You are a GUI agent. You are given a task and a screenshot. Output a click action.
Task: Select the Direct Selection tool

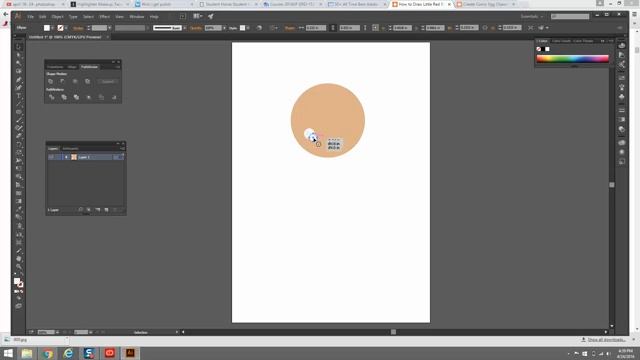coord(19,55)
